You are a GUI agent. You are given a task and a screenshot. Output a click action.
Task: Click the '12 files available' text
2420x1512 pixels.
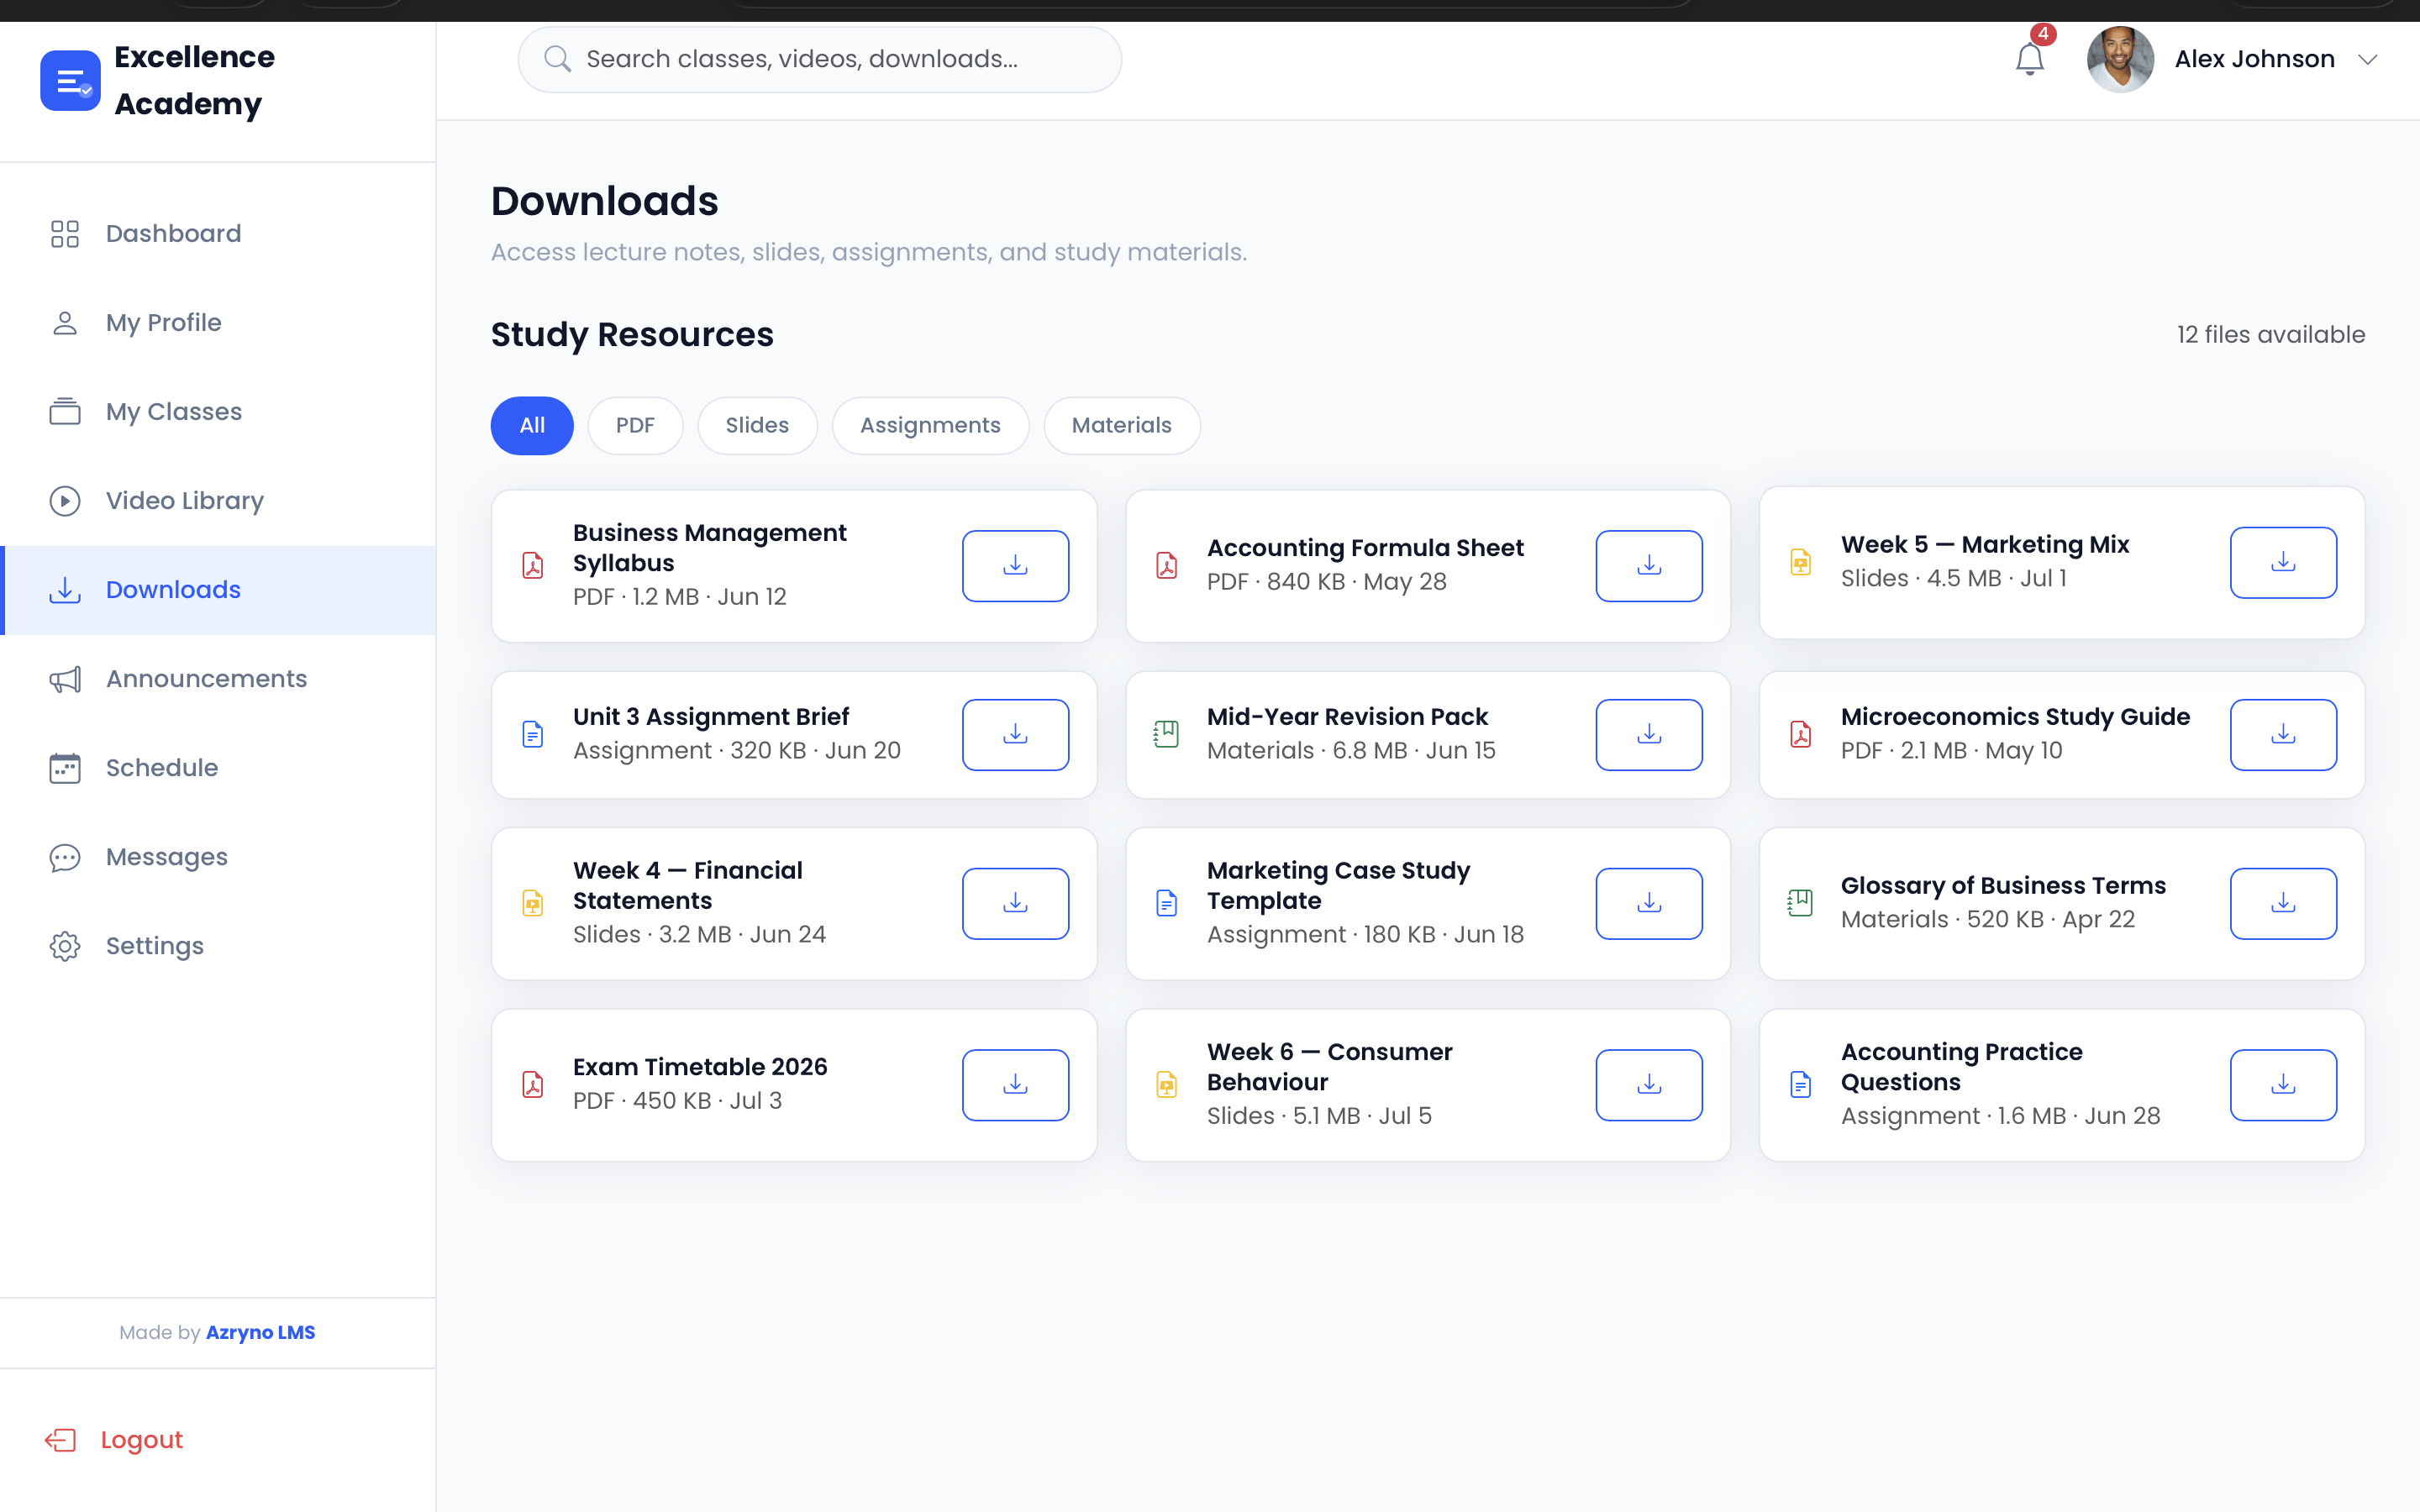point(2270,335)
